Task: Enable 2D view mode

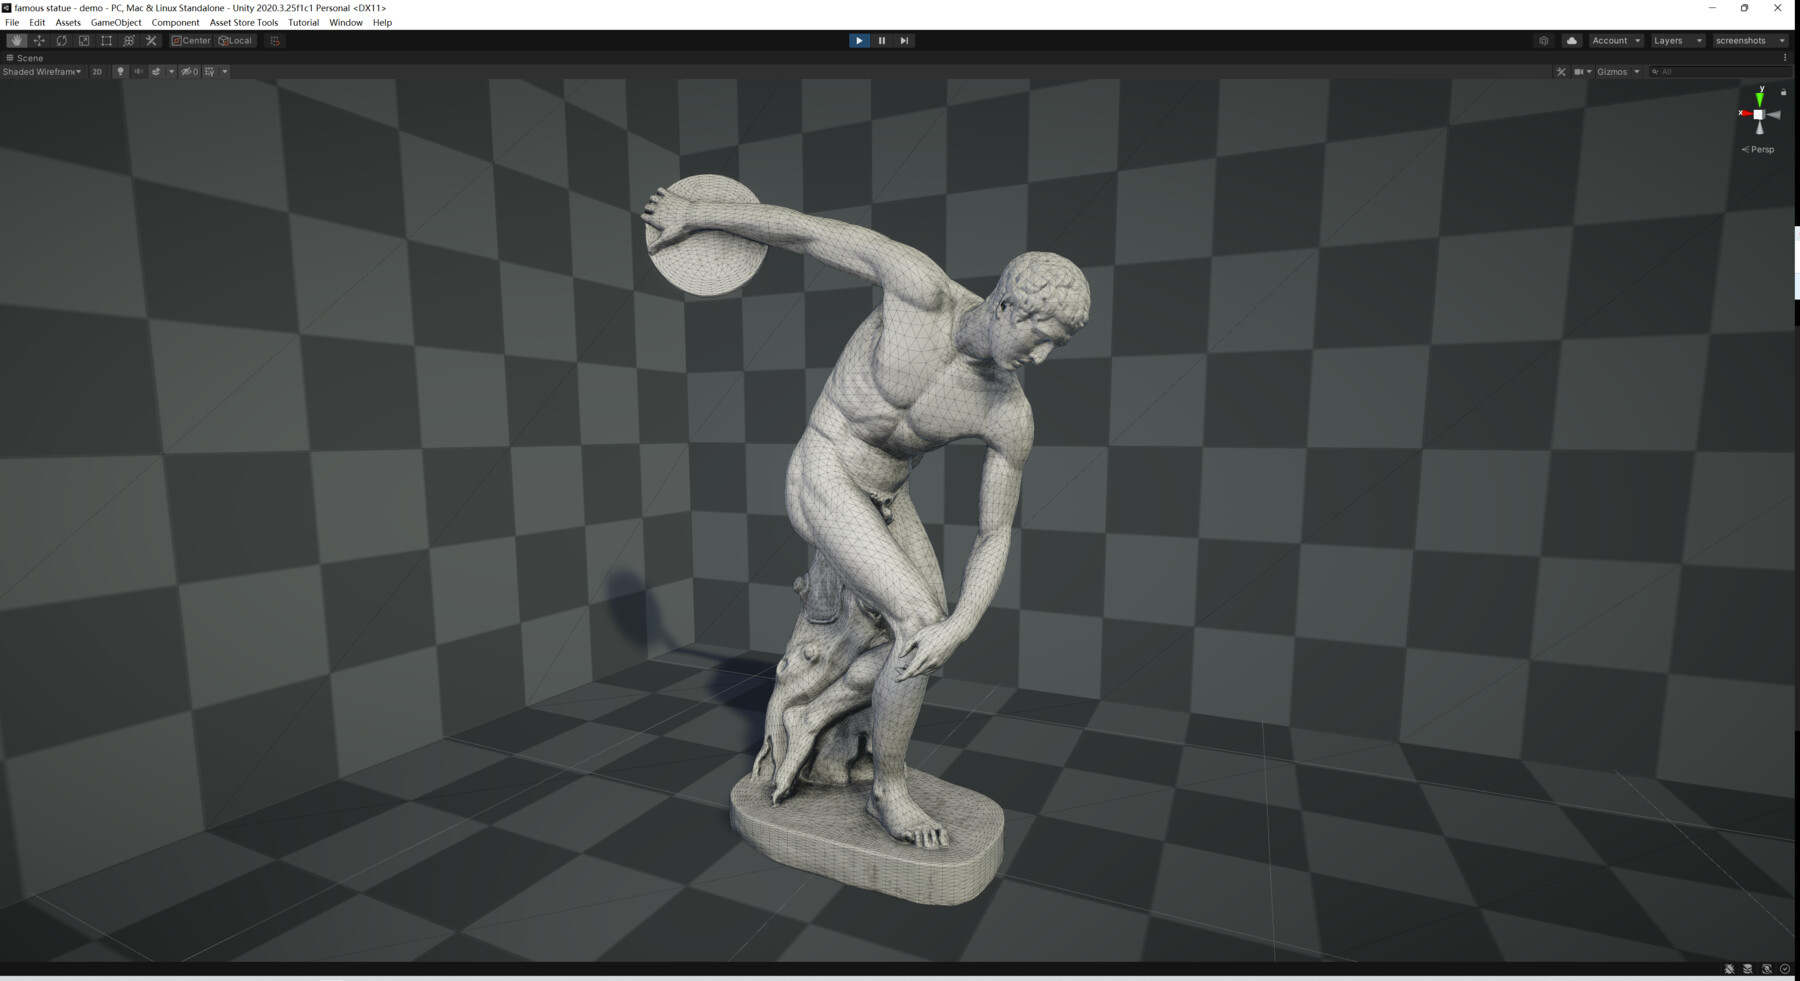Action: click(97, 71)
